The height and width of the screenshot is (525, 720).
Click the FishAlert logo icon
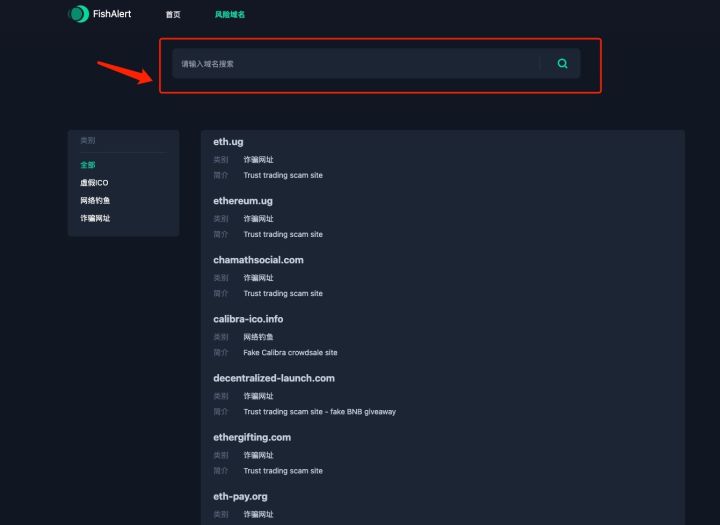[x=79, y=14]
